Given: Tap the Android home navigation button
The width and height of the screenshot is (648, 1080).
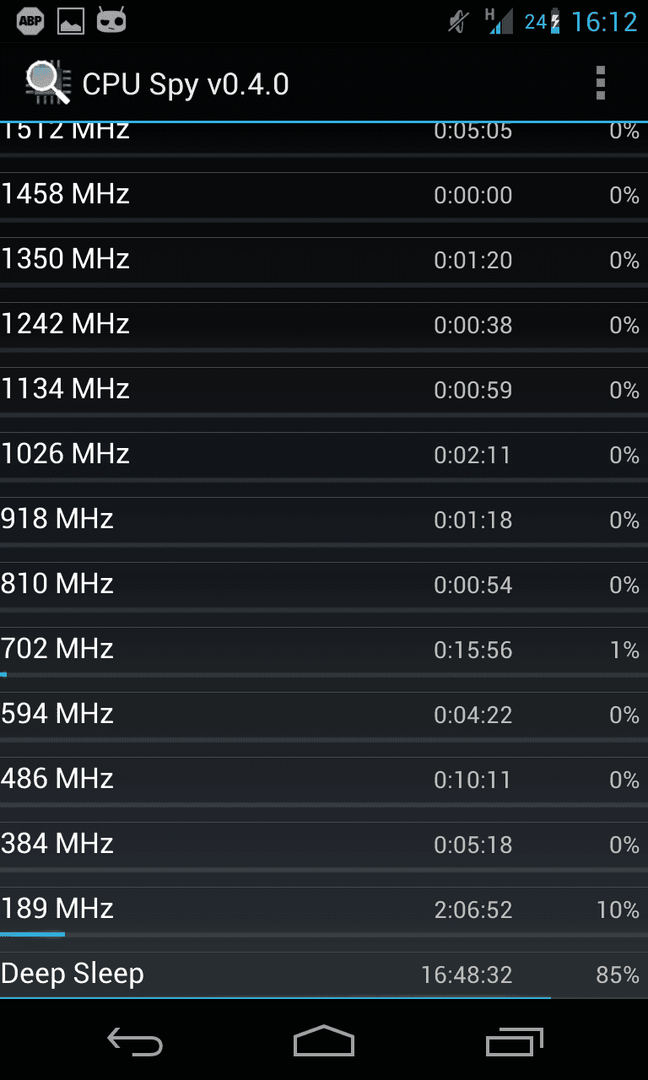Looking at the screenshot, I should [x=324, y=1040].
